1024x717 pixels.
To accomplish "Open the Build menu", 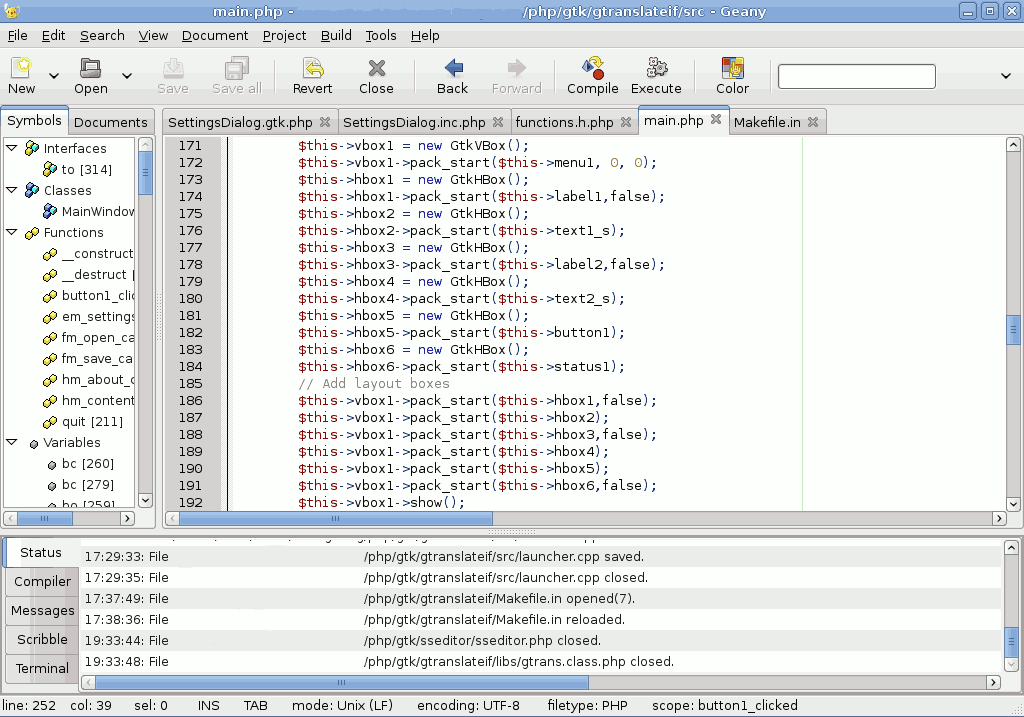I will click(336, 35).
